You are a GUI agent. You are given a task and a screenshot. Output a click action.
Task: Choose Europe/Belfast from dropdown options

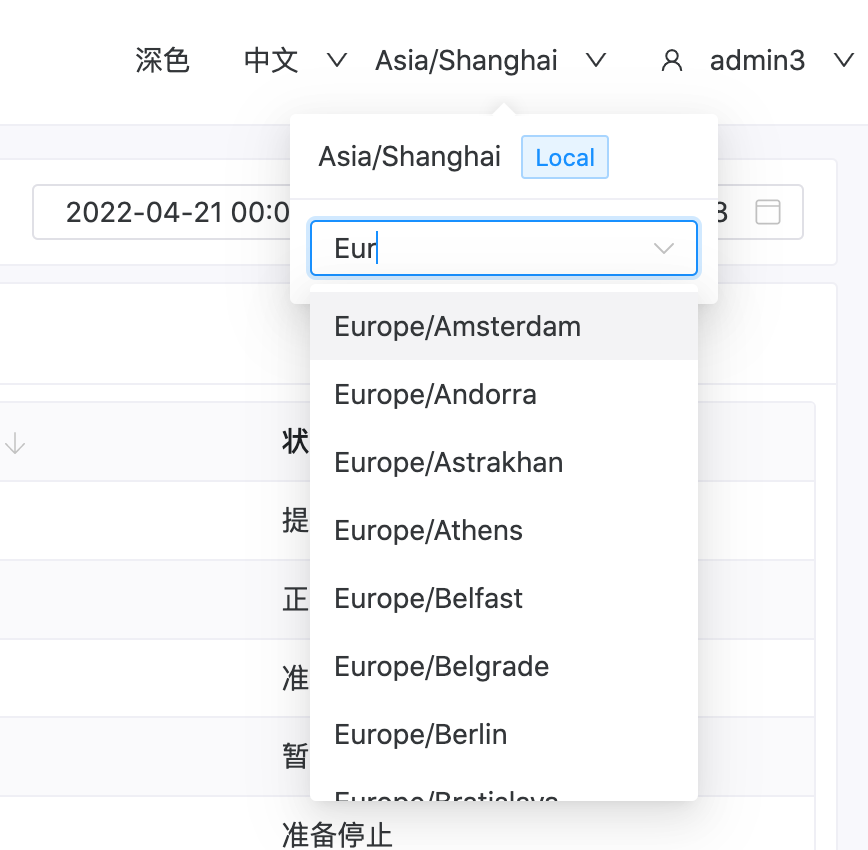coord(428,599)
